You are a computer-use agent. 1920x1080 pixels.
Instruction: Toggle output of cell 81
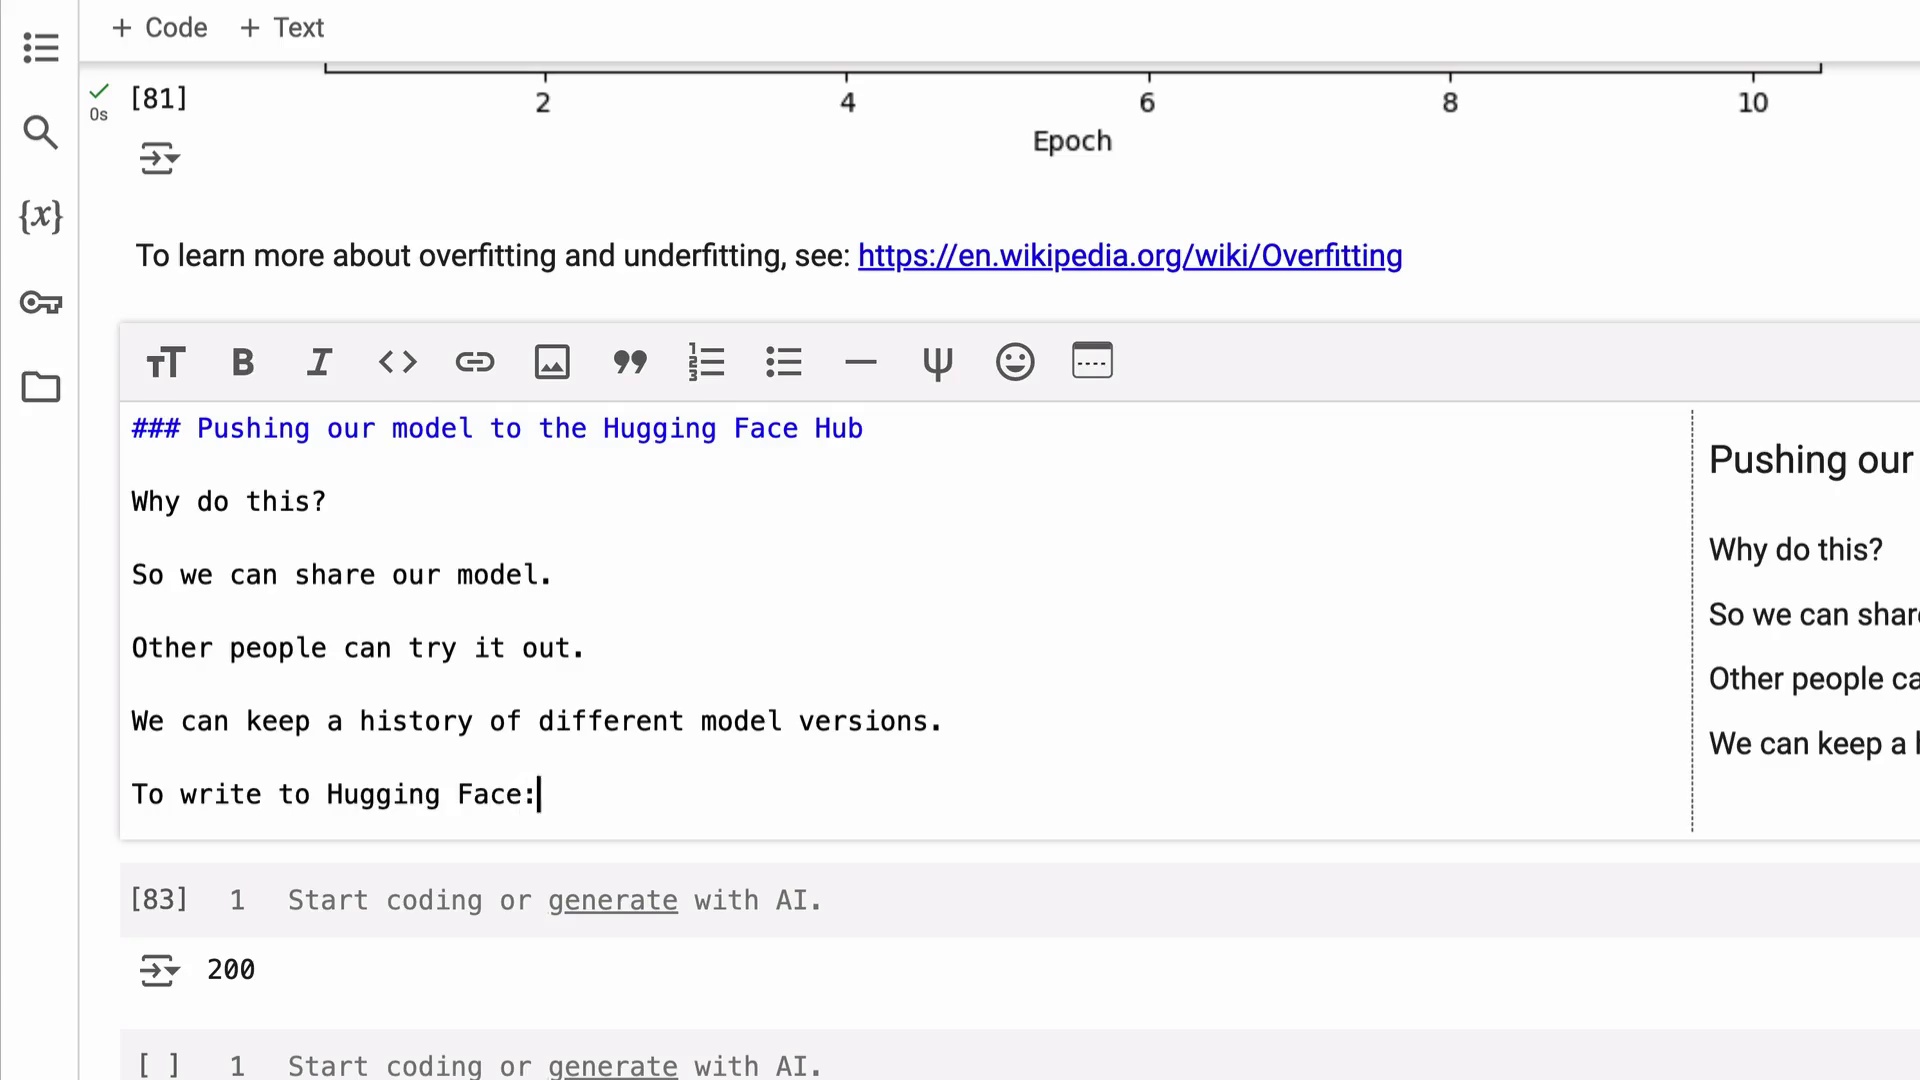[x=160, y=159]
